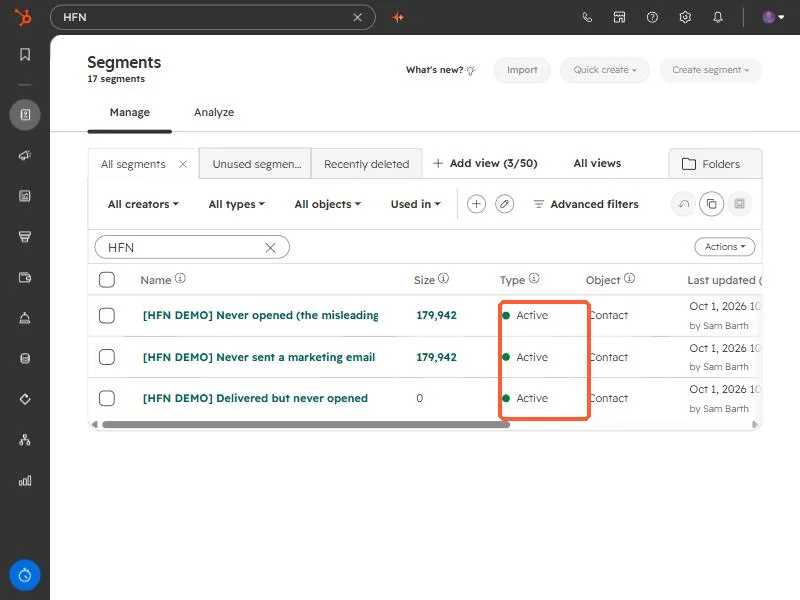Switch to the Analyze tab
The image size is (800, 600).
[x=214, y=112]
